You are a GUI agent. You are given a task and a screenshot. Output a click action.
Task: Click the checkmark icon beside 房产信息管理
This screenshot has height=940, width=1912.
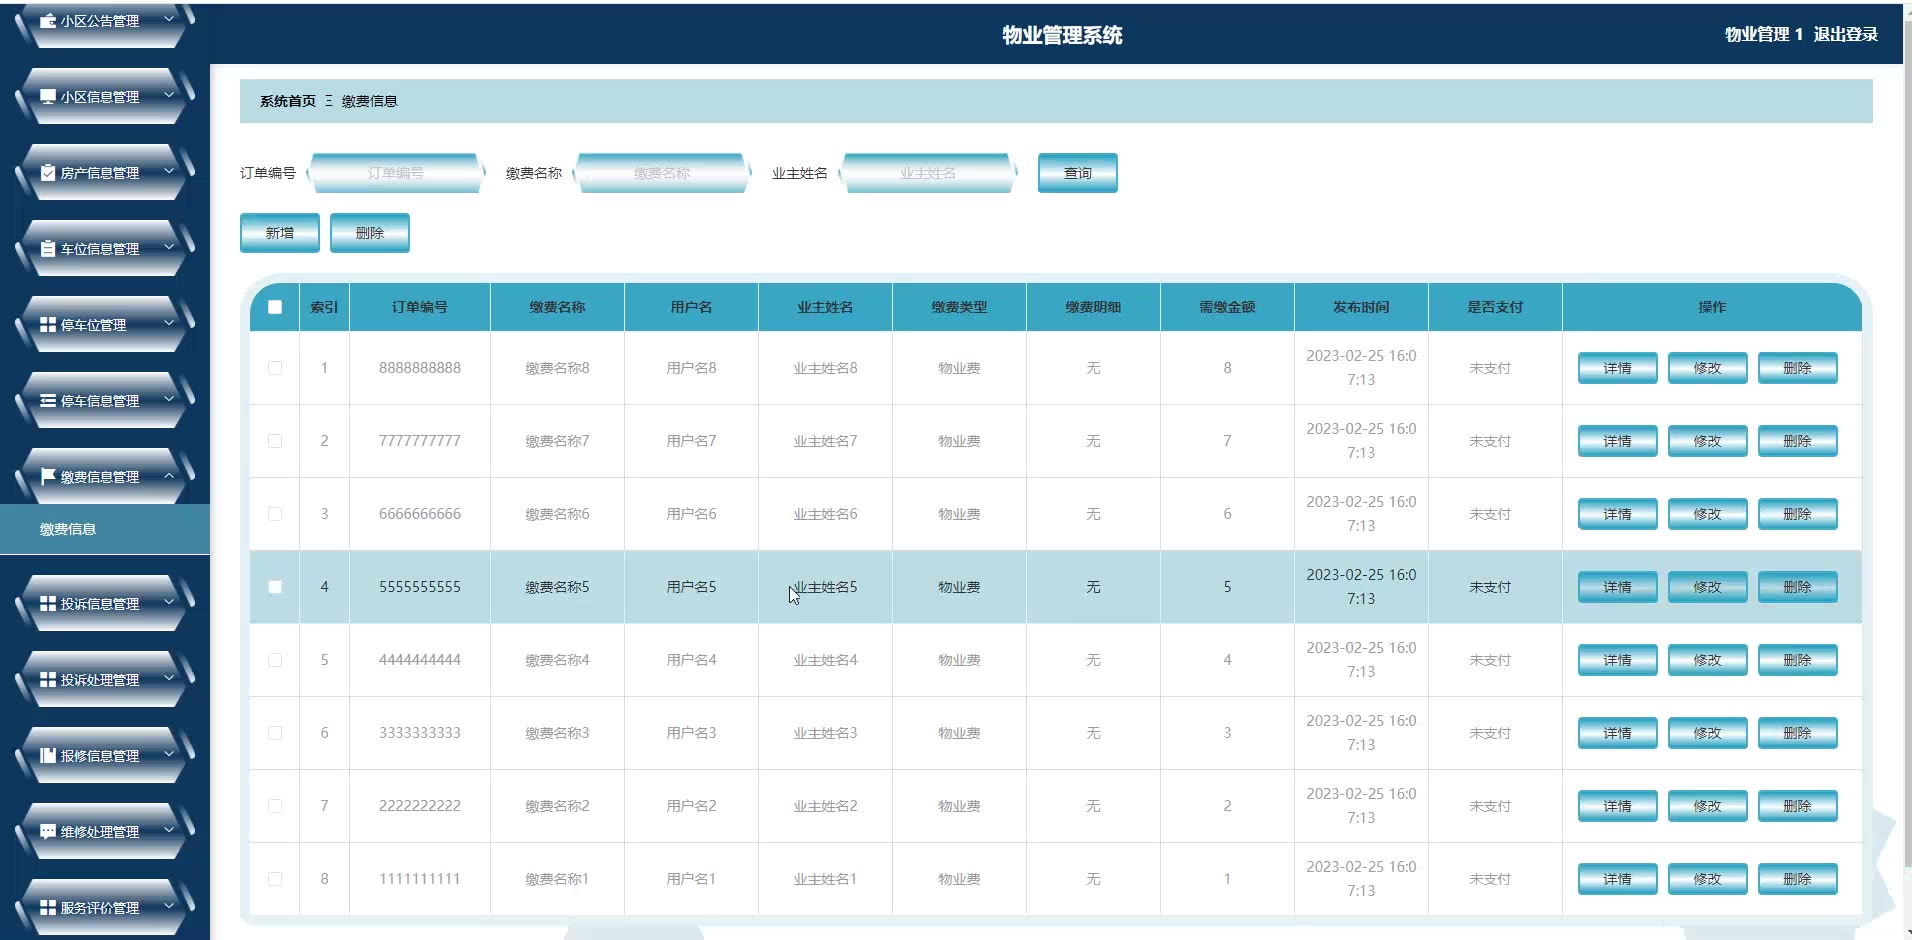(48, 173)
